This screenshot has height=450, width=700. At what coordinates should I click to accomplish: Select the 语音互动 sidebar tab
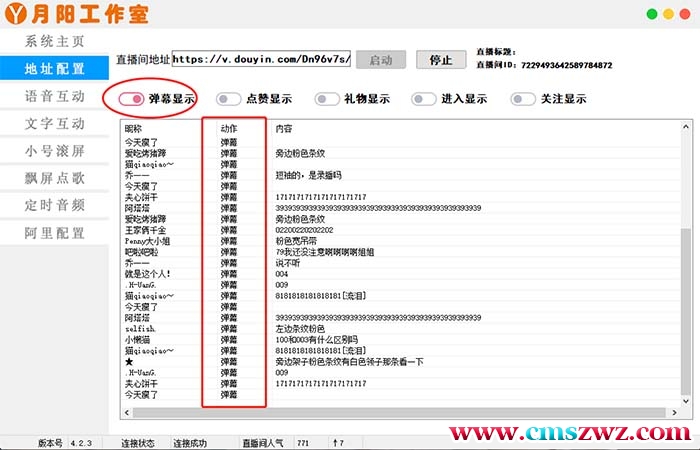[55, 97]
